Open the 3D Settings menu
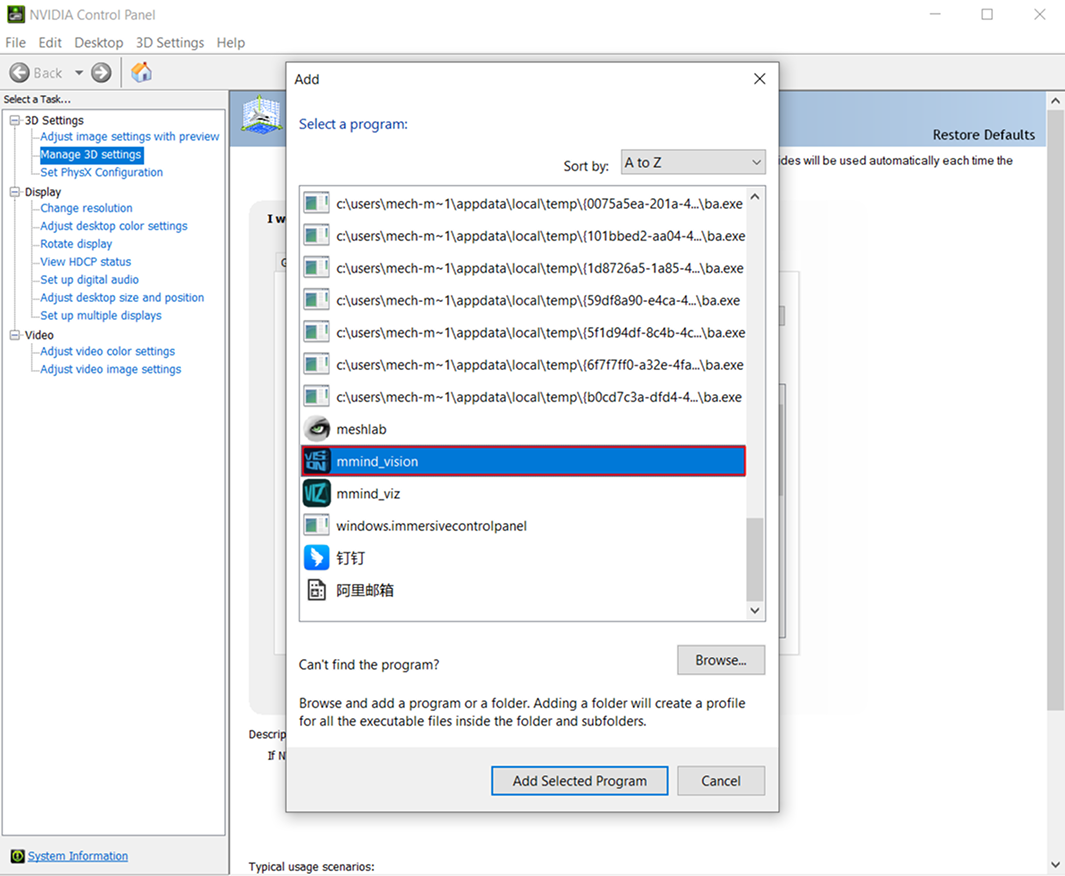Screen dimensions: 1065x876 169,43
